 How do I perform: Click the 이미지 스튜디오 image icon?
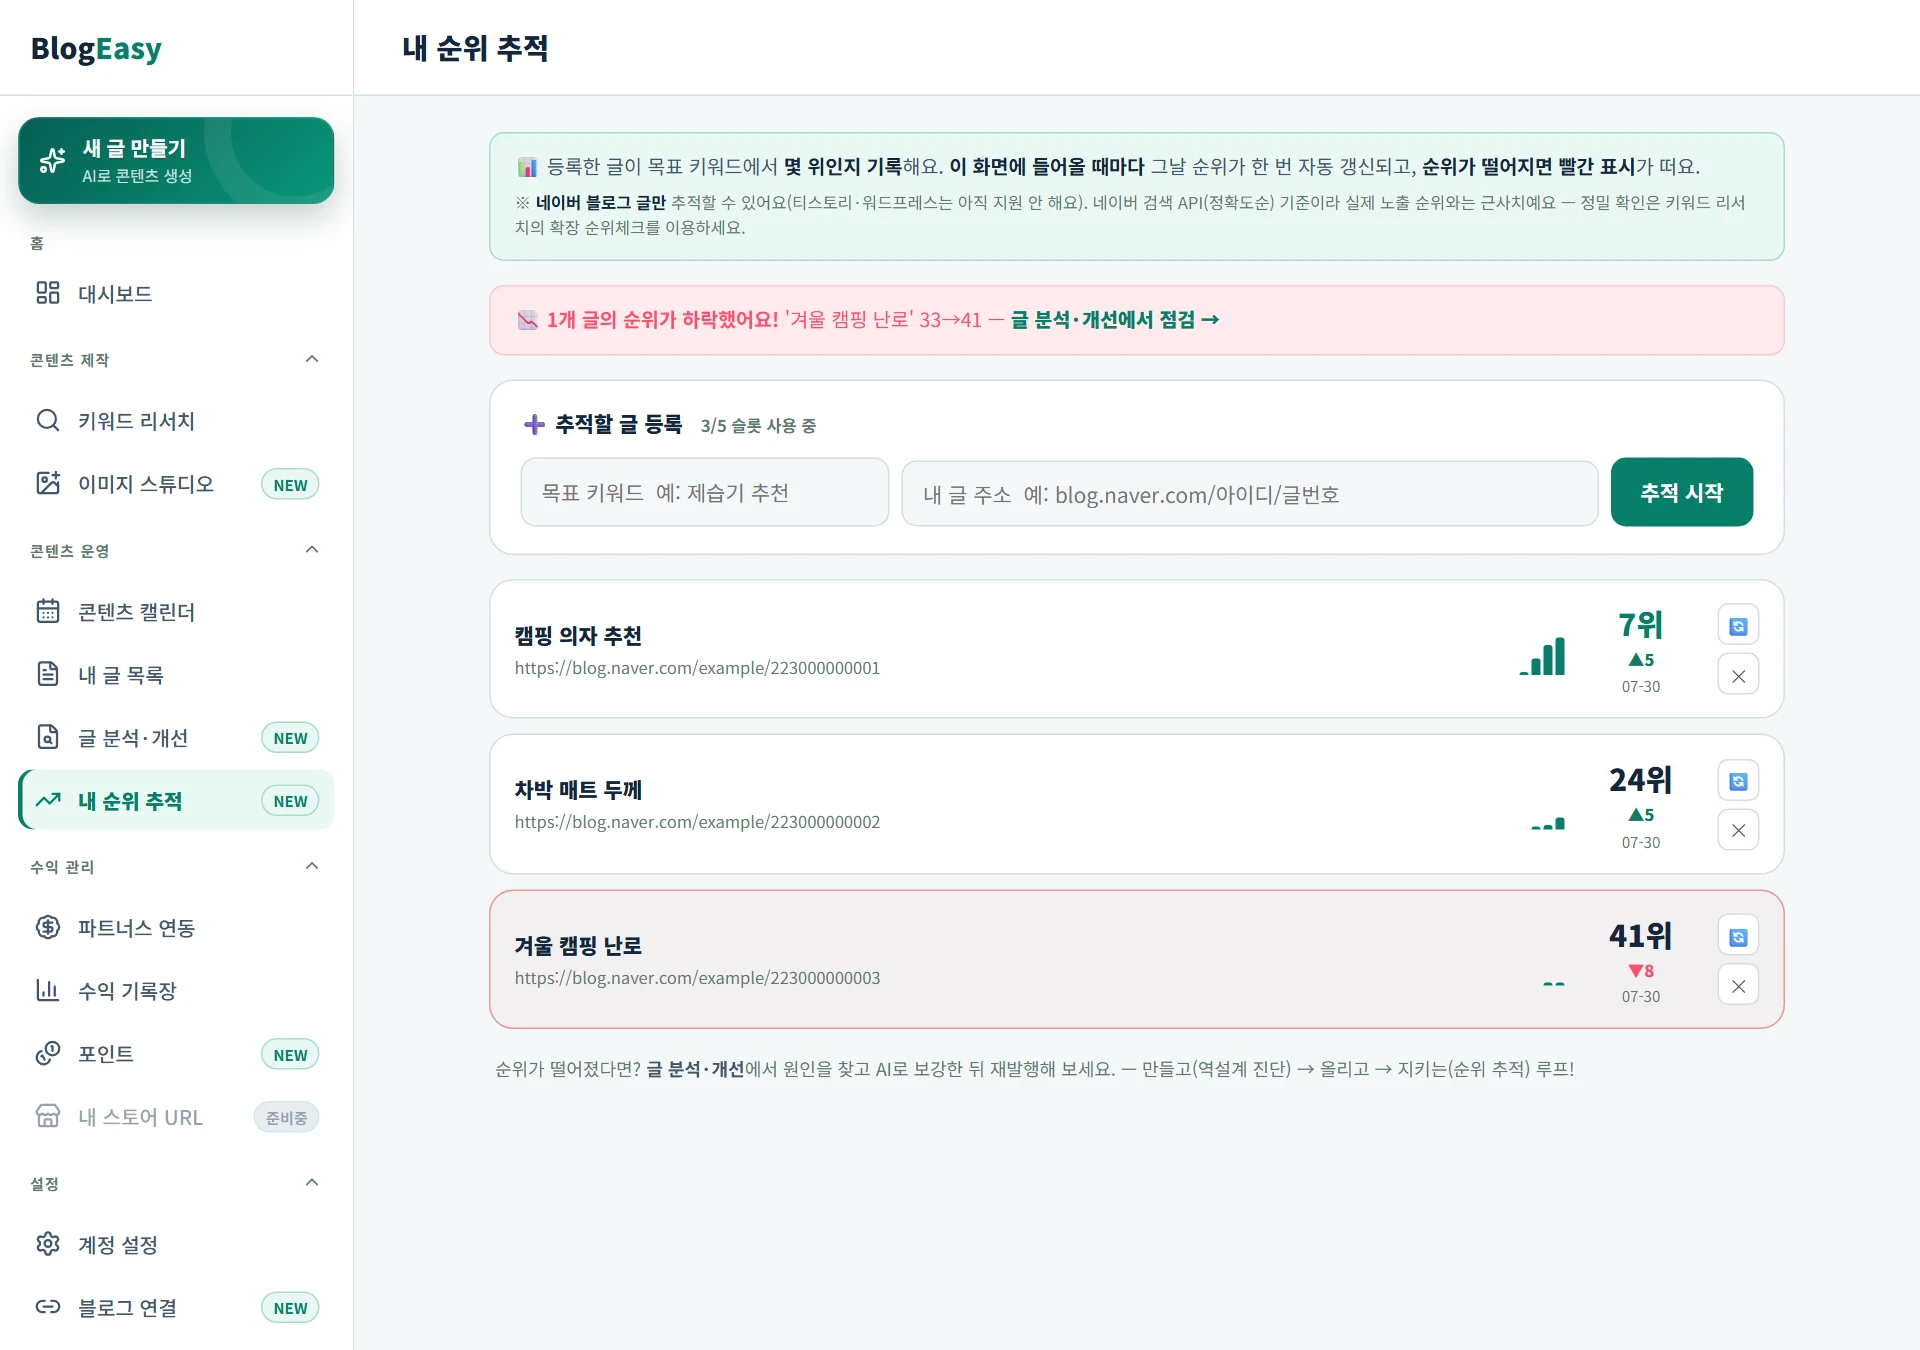pyautogui.click(x=48, y=483)
